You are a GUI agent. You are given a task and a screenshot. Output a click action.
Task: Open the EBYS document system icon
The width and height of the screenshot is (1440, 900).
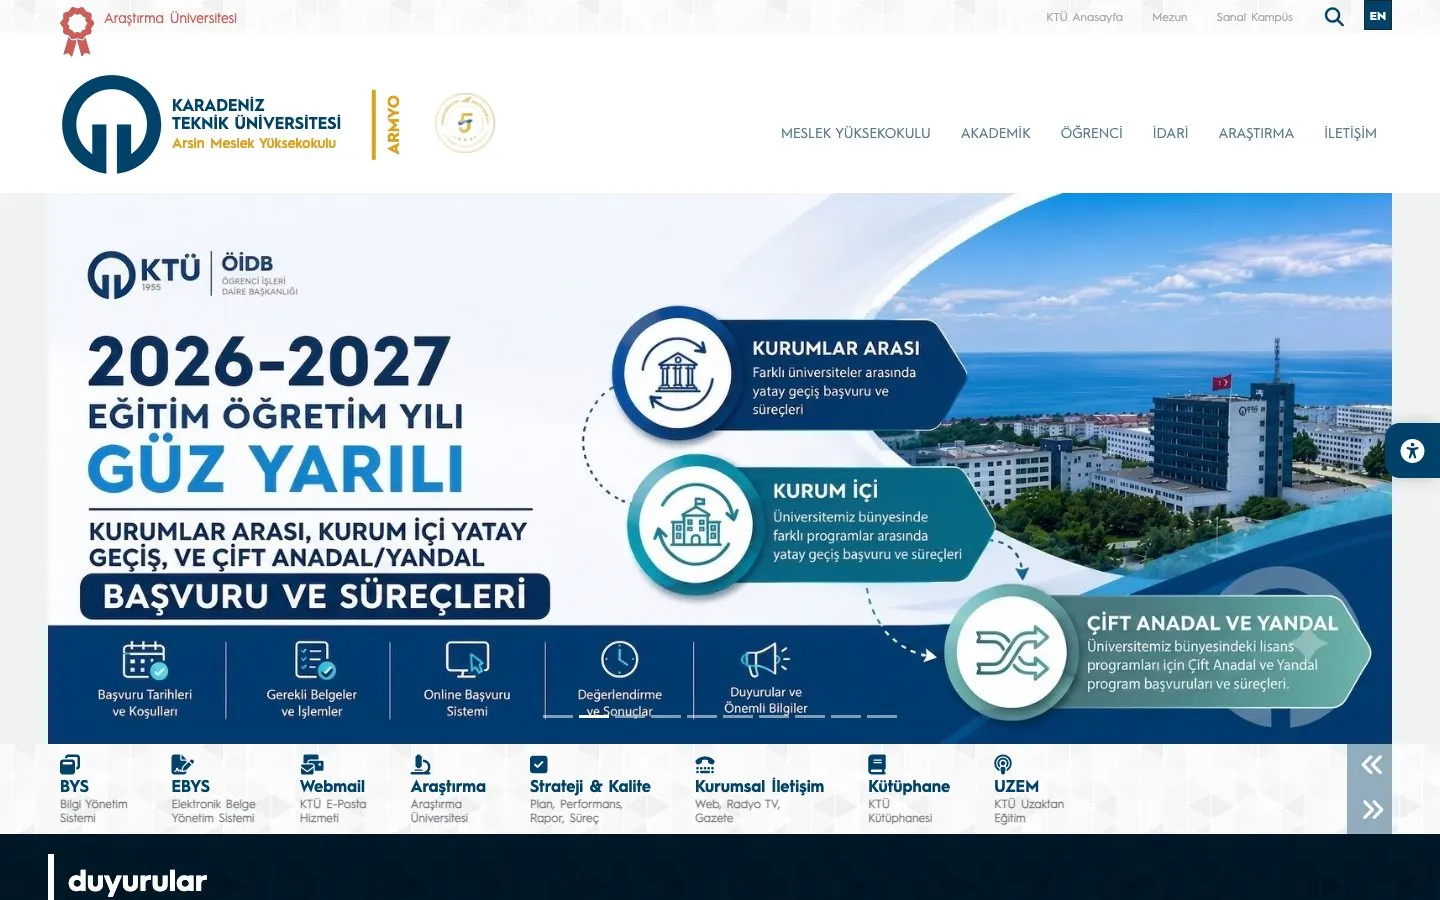(x=182, y=765)
